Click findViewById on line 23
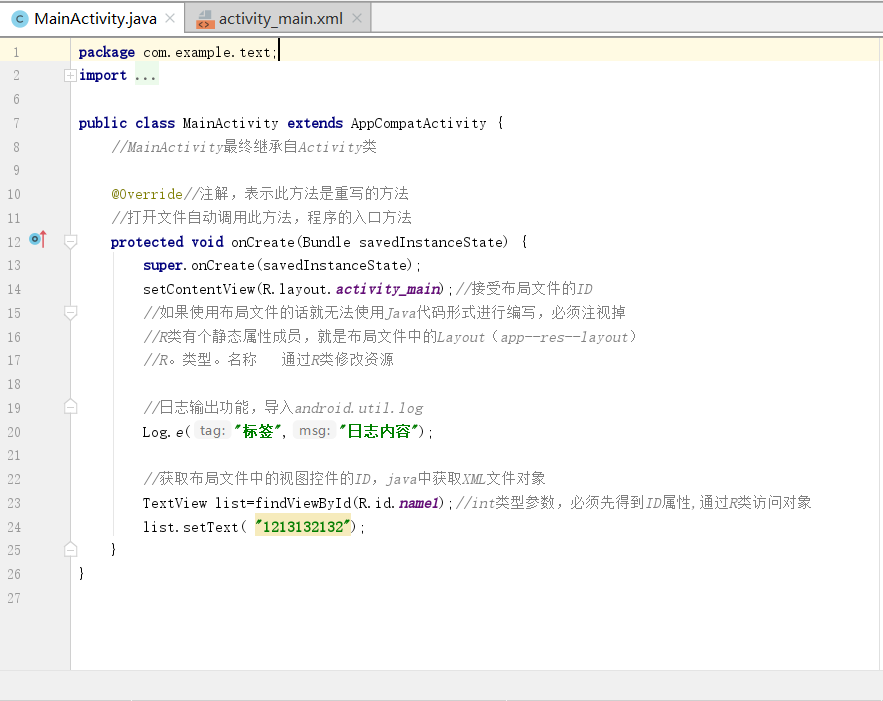883x701 pixels. [303, 503]
